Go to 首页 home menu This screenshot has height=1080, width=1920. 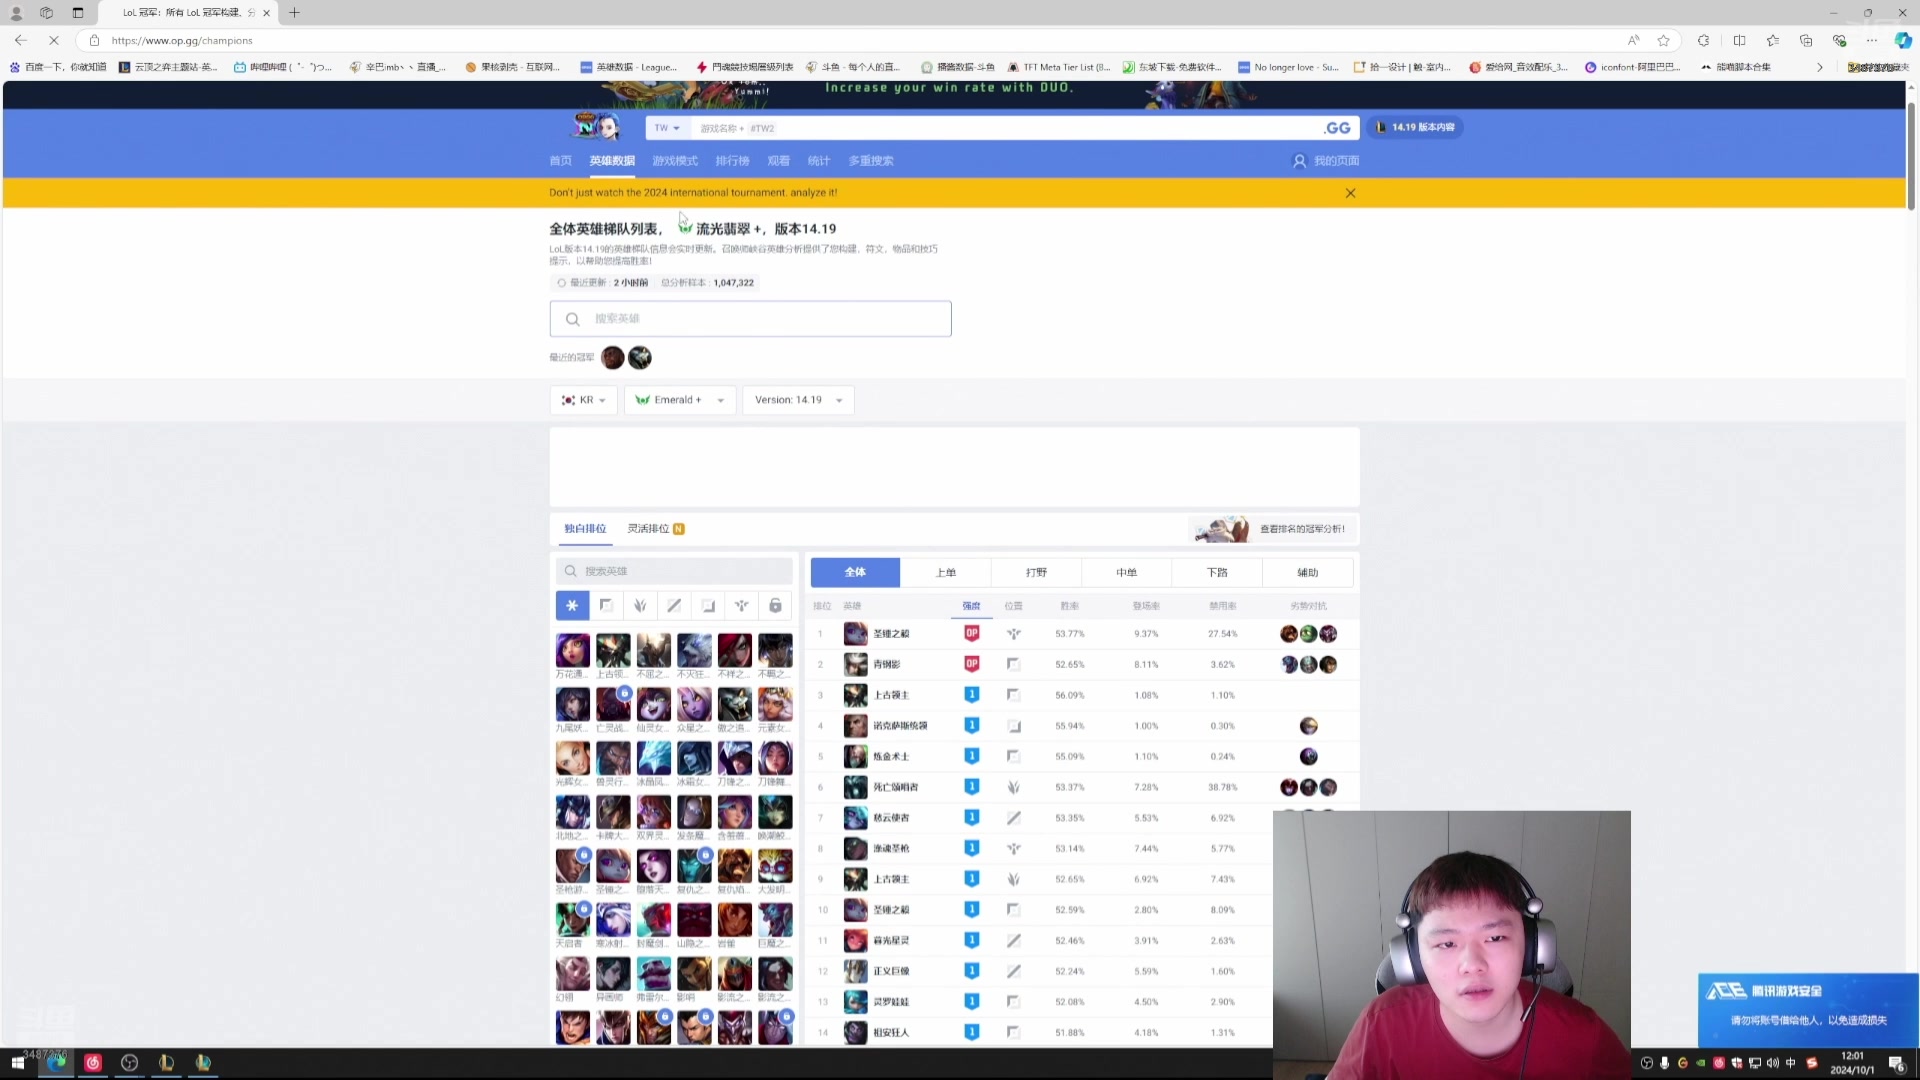(560, 161)
